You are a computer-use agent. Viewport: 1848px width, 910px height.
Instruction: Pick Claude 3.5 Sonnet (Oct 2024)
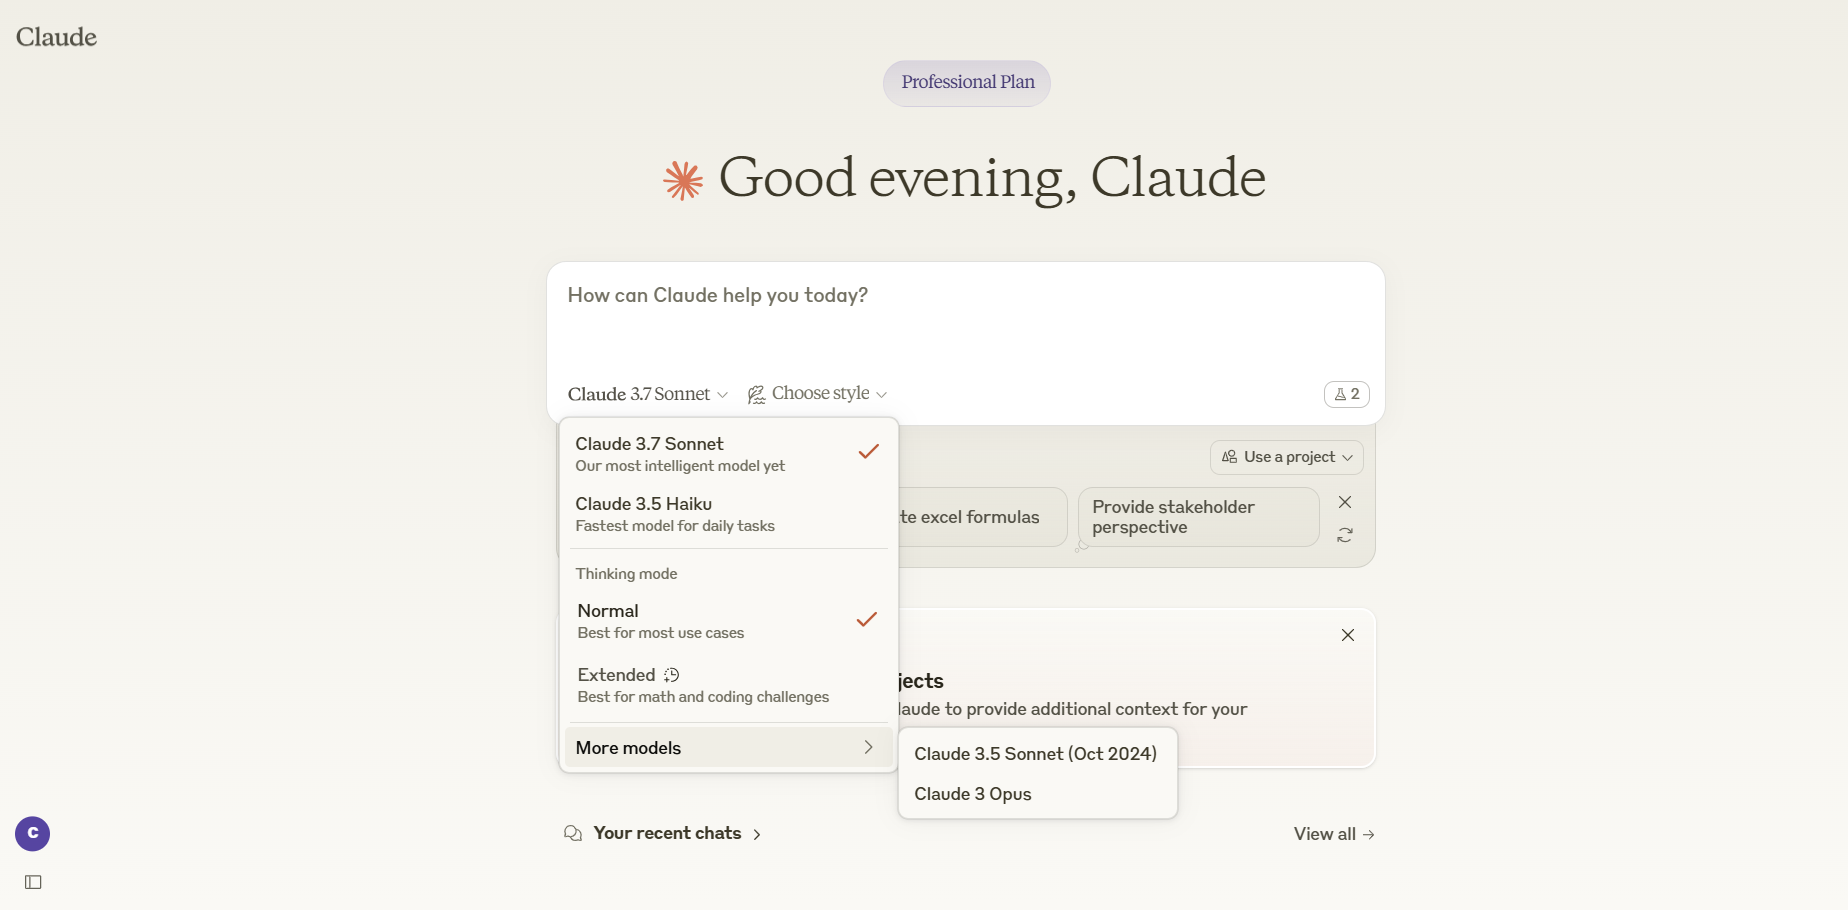tap(1037, 754)
